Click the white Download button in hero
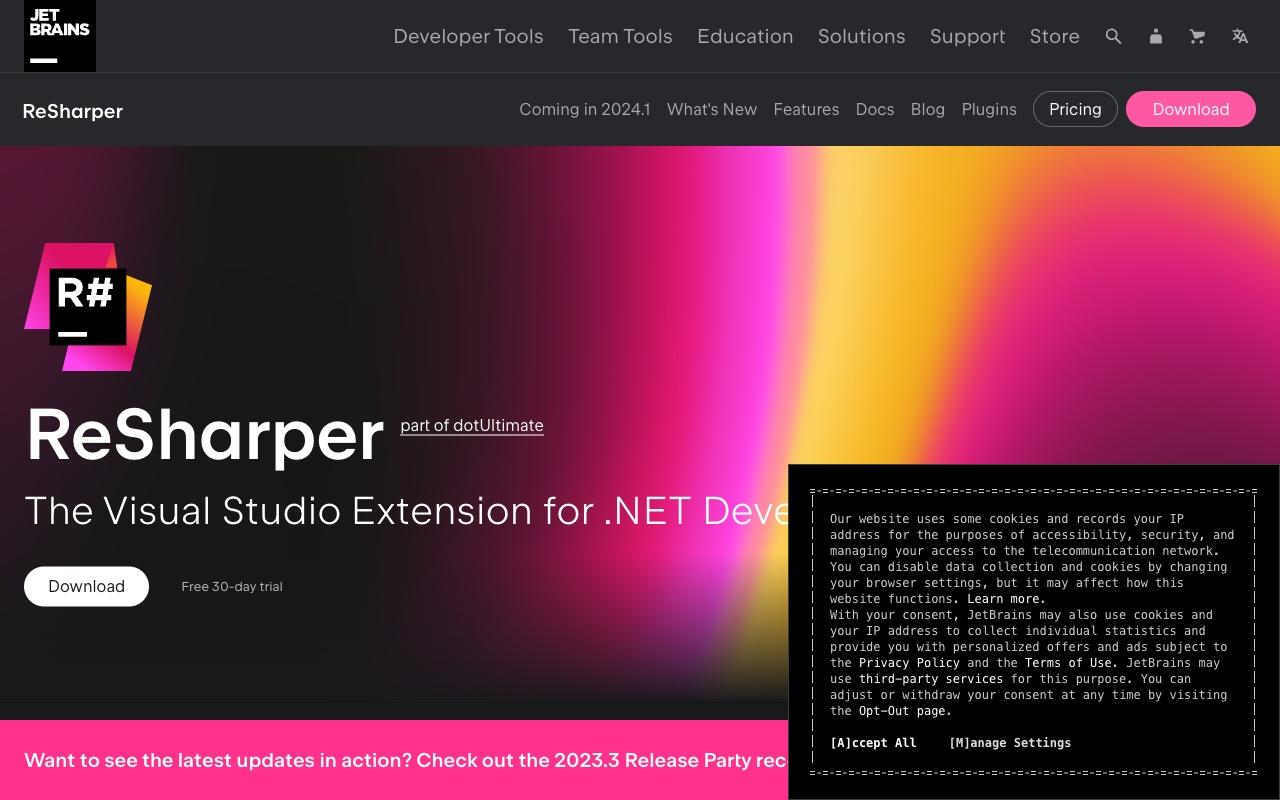Viewport: 1280px width, 800px height. (x=86, y=586)
